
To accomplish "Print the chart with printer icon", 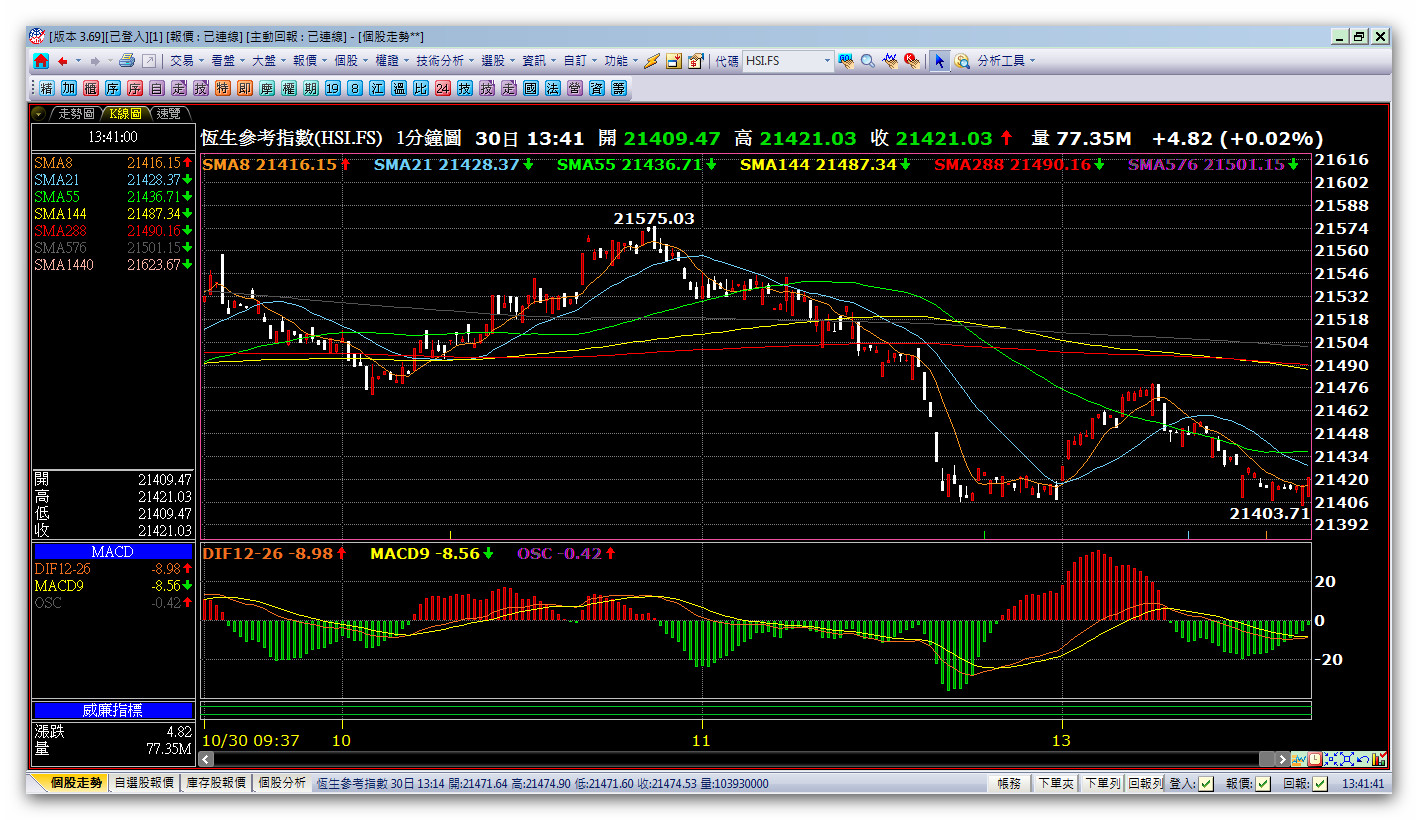I will [x=127, y=61].
